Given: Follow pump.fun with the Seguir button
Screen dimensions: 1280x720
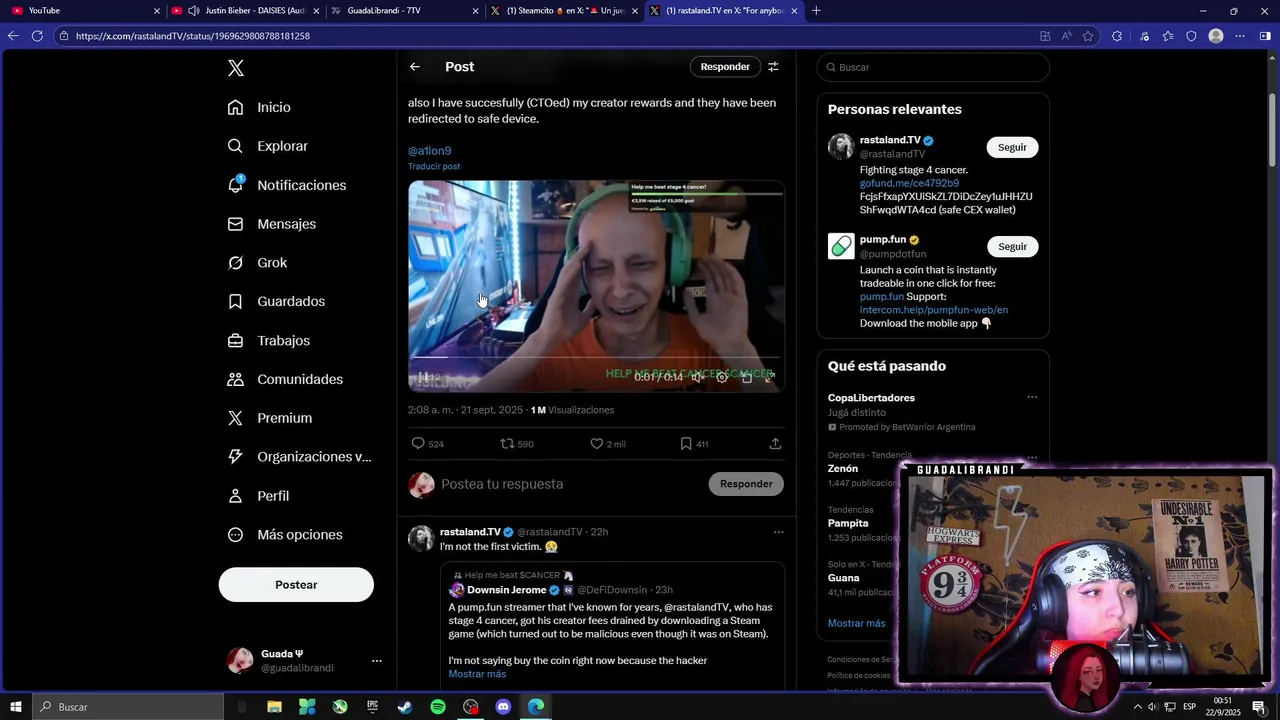Looking at the screenshot, I should coord(1012,247).
